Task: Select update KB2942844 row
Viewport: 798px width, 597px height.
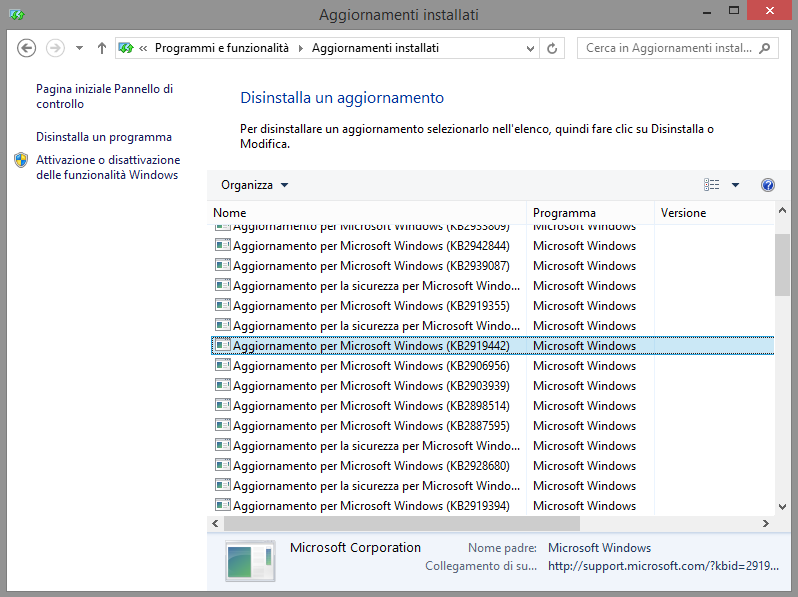Action: point(493,246)
